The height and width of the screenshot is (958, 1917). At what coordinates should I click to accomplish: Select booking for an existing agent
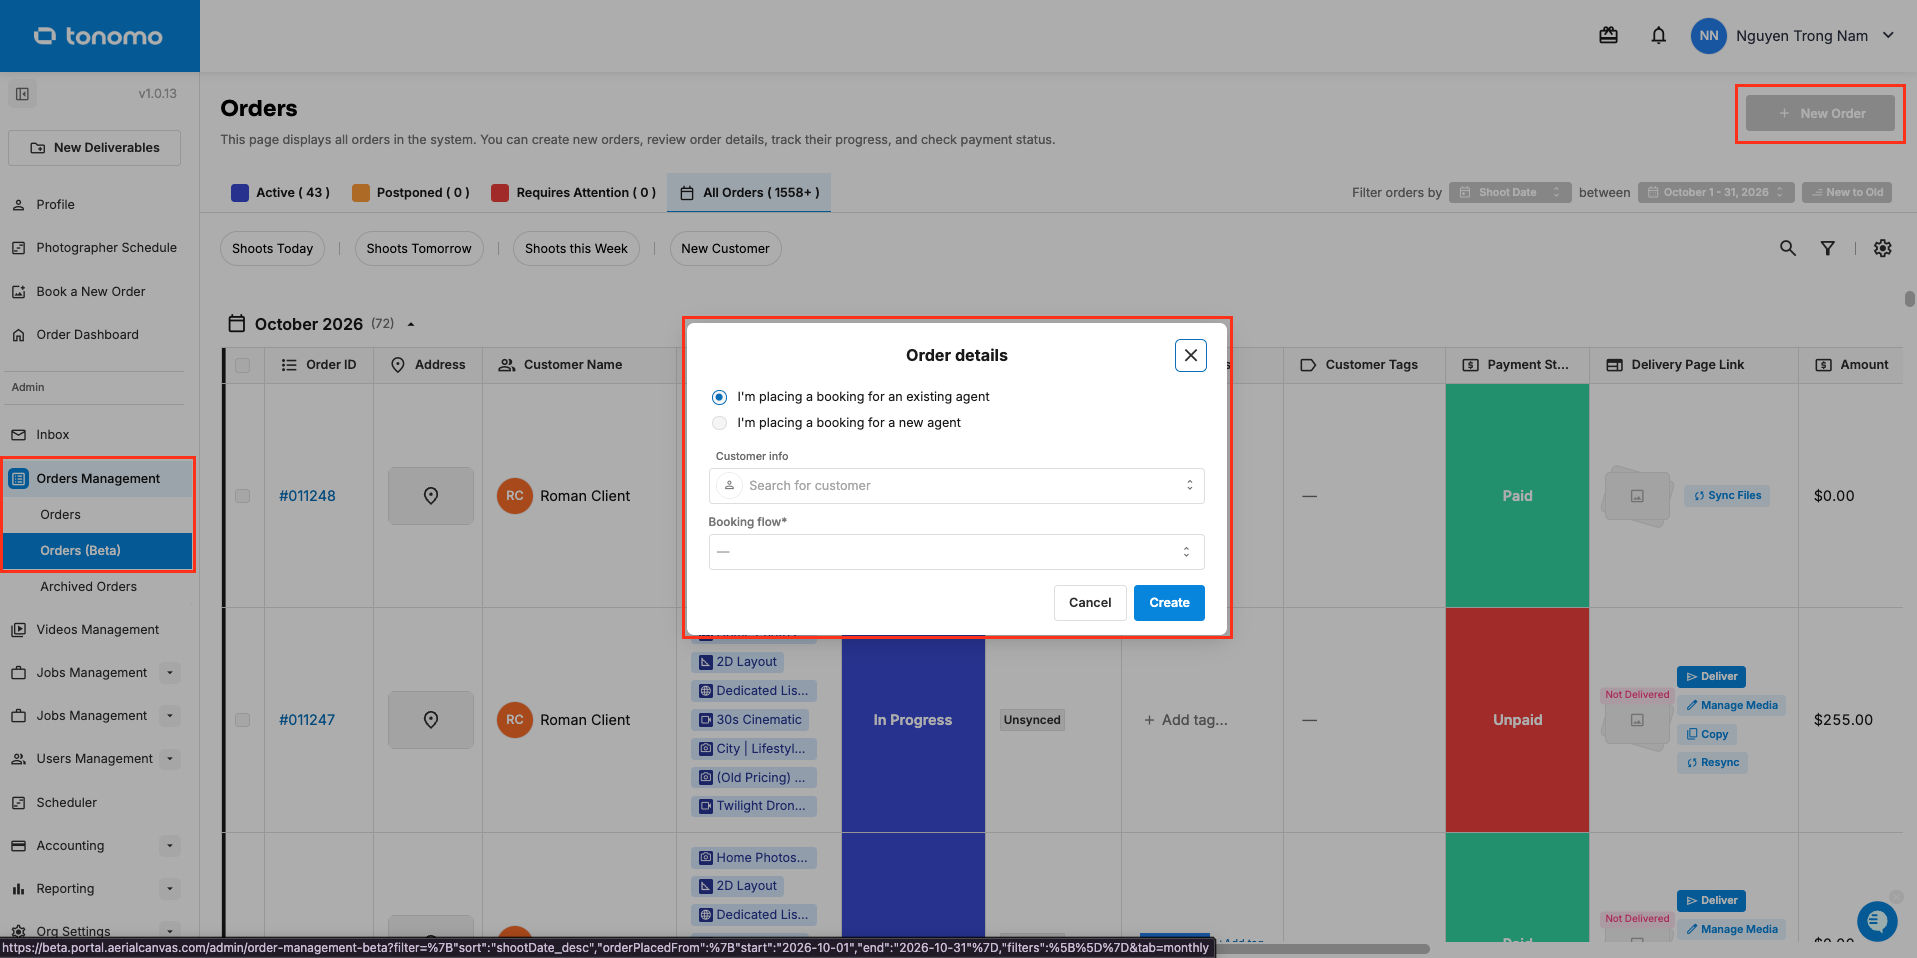pos(719,397)
